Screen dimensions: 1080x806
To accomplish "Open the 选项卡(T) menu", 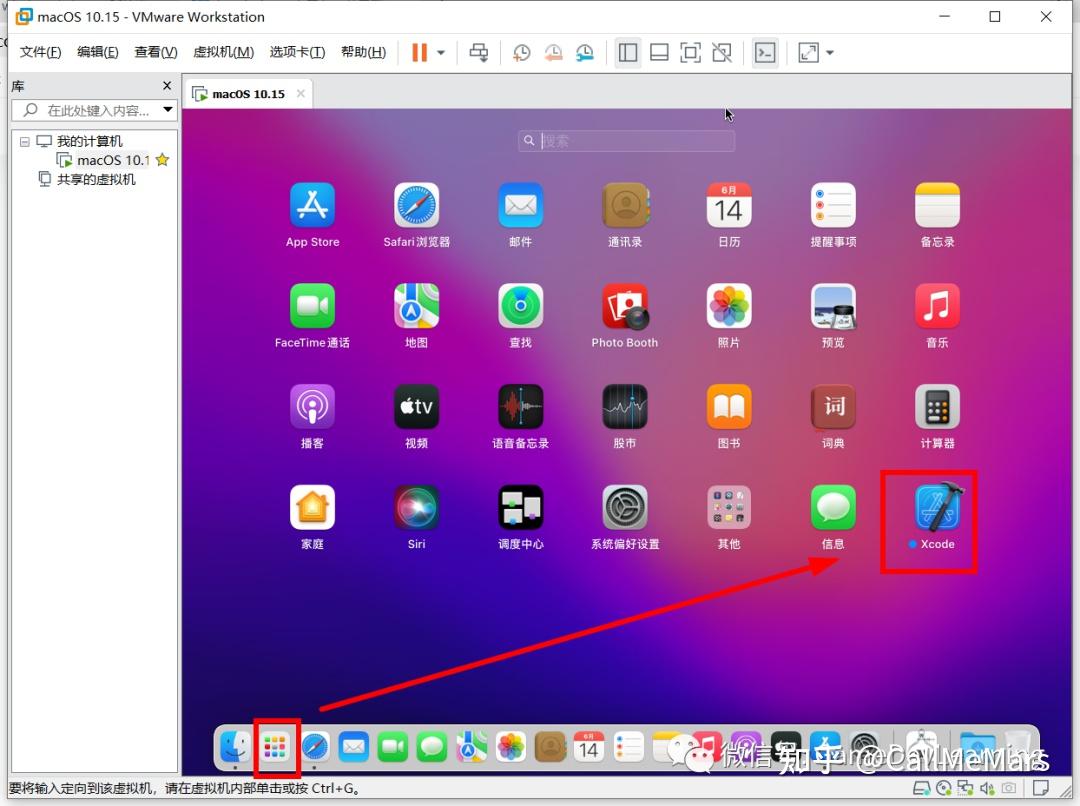I will 297,52.
